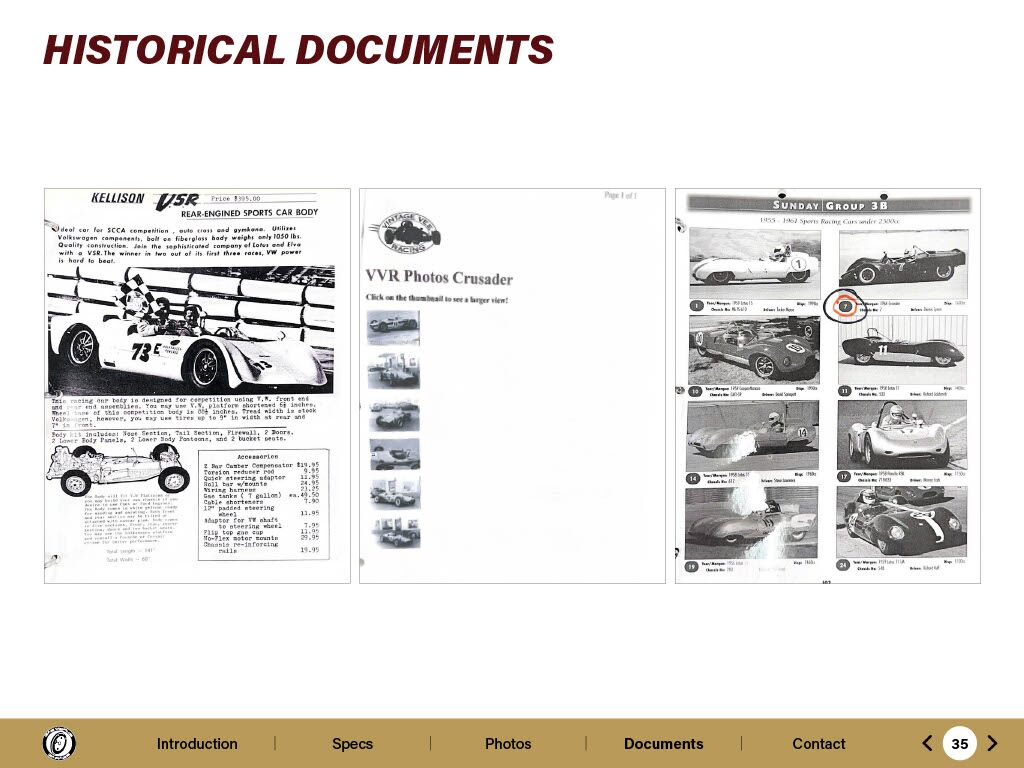Click the VVR Photos Crusader heading
The image size is (1024, 768).
coord(438,278)
